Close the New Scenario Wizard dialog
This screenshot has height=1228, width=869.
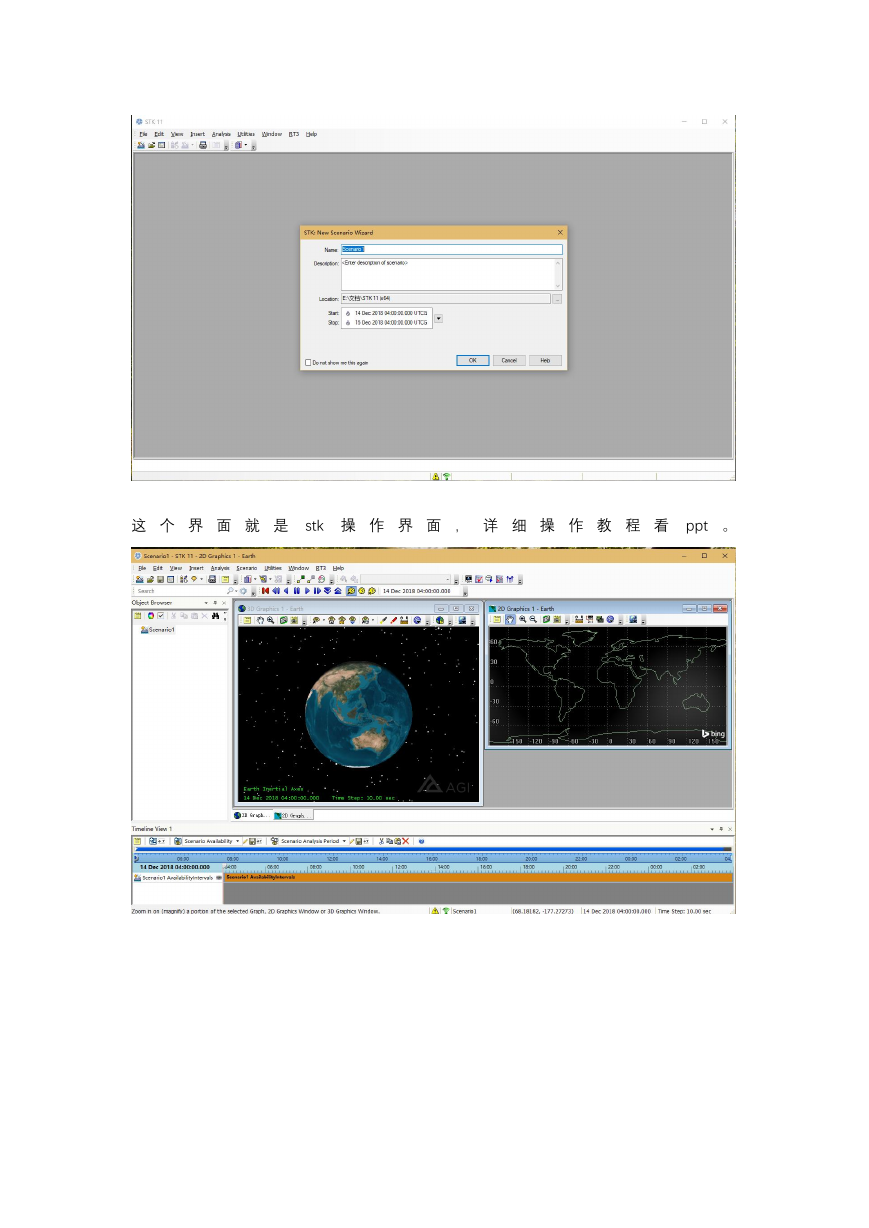(x=559, y=232)
